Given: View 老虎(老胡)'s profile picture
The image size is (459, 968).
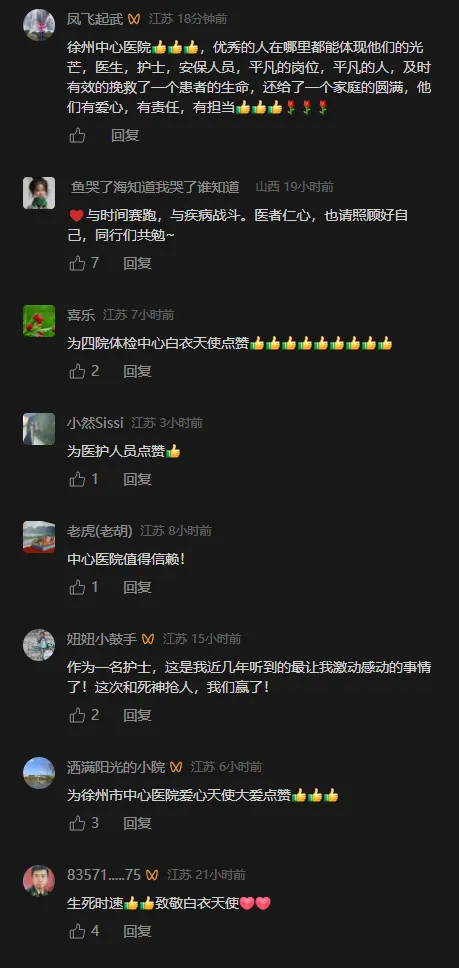Looking at the screenshot, I should click(39, 536).
